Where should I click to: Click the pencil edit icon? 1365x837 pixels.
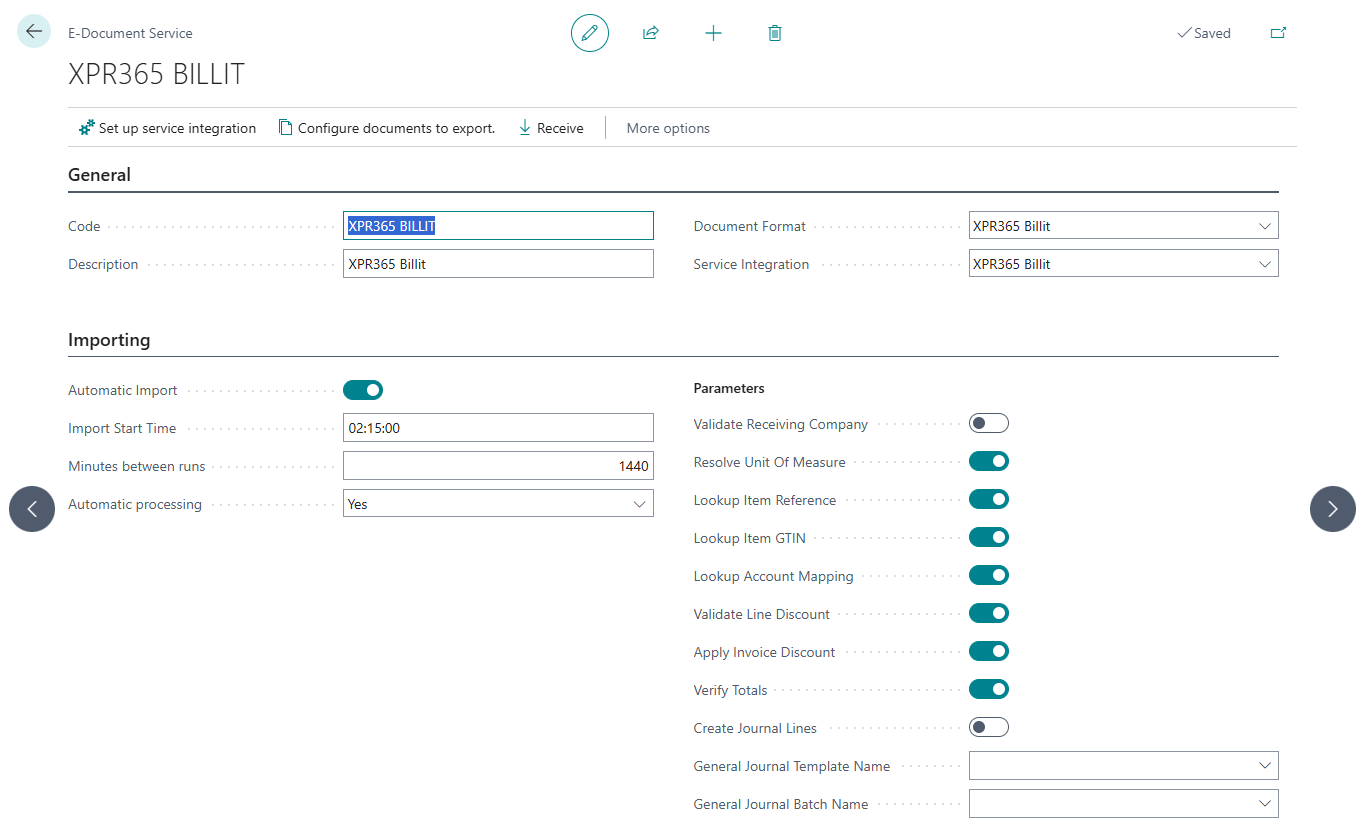(x=590, y=33)
